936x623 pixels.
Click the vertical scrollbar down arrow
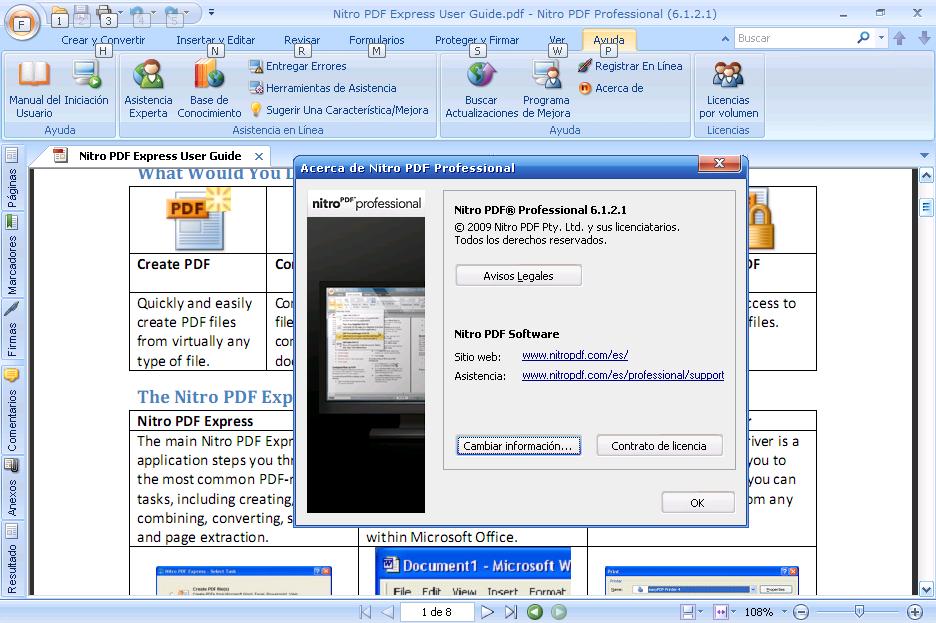[926, 589]
